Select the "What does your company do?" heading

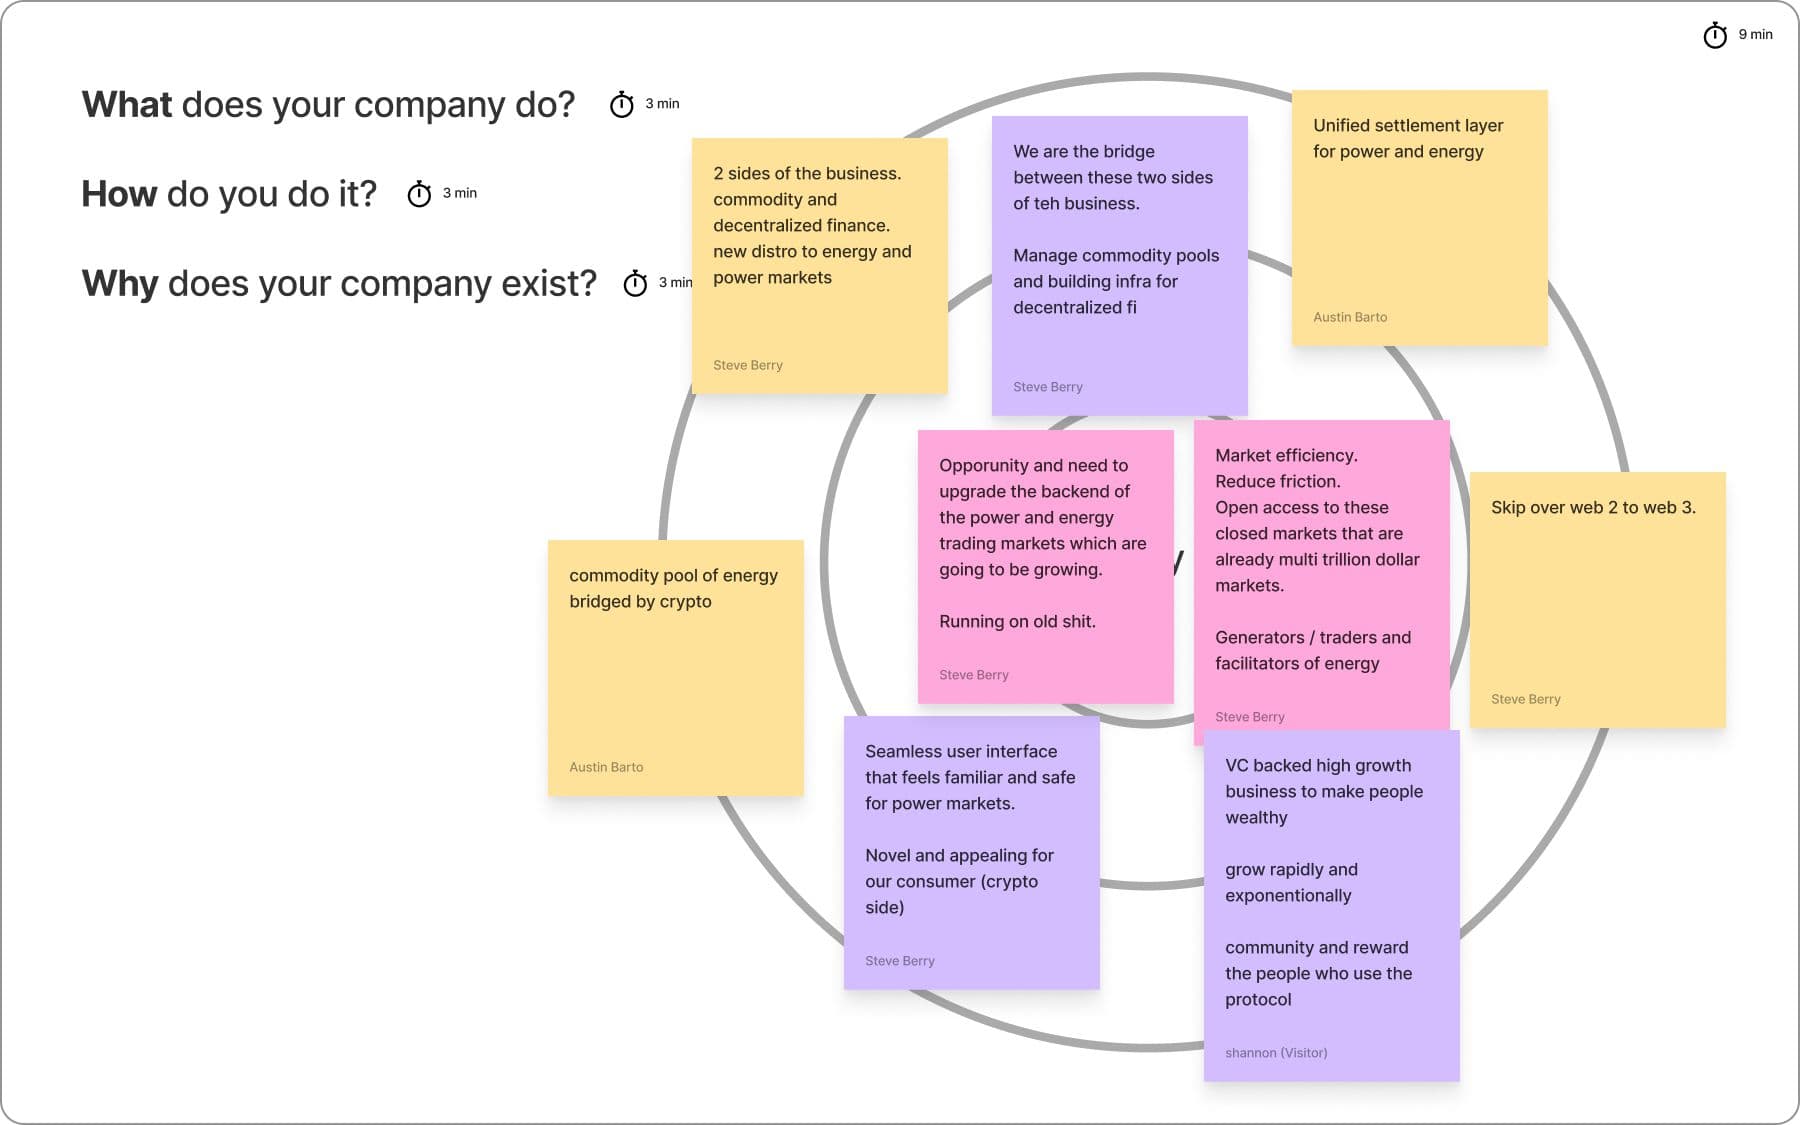tap(328, 105)
